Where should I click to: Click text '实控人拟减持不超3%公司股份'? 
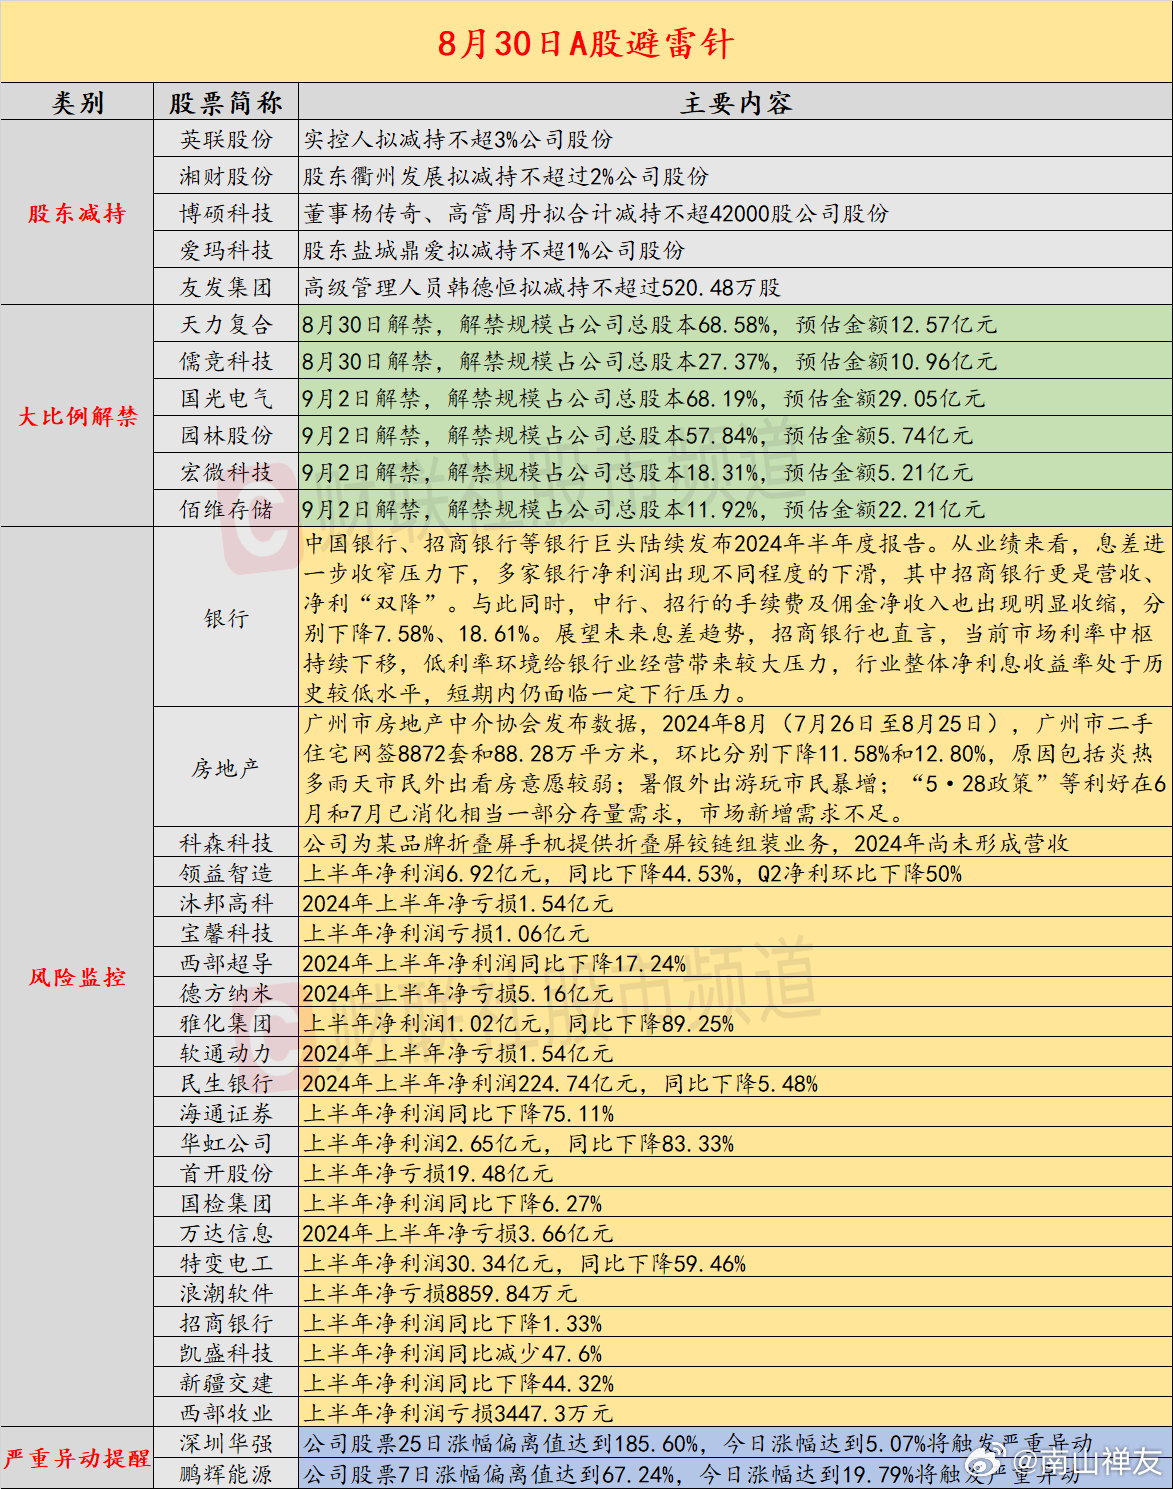[458, 140]
